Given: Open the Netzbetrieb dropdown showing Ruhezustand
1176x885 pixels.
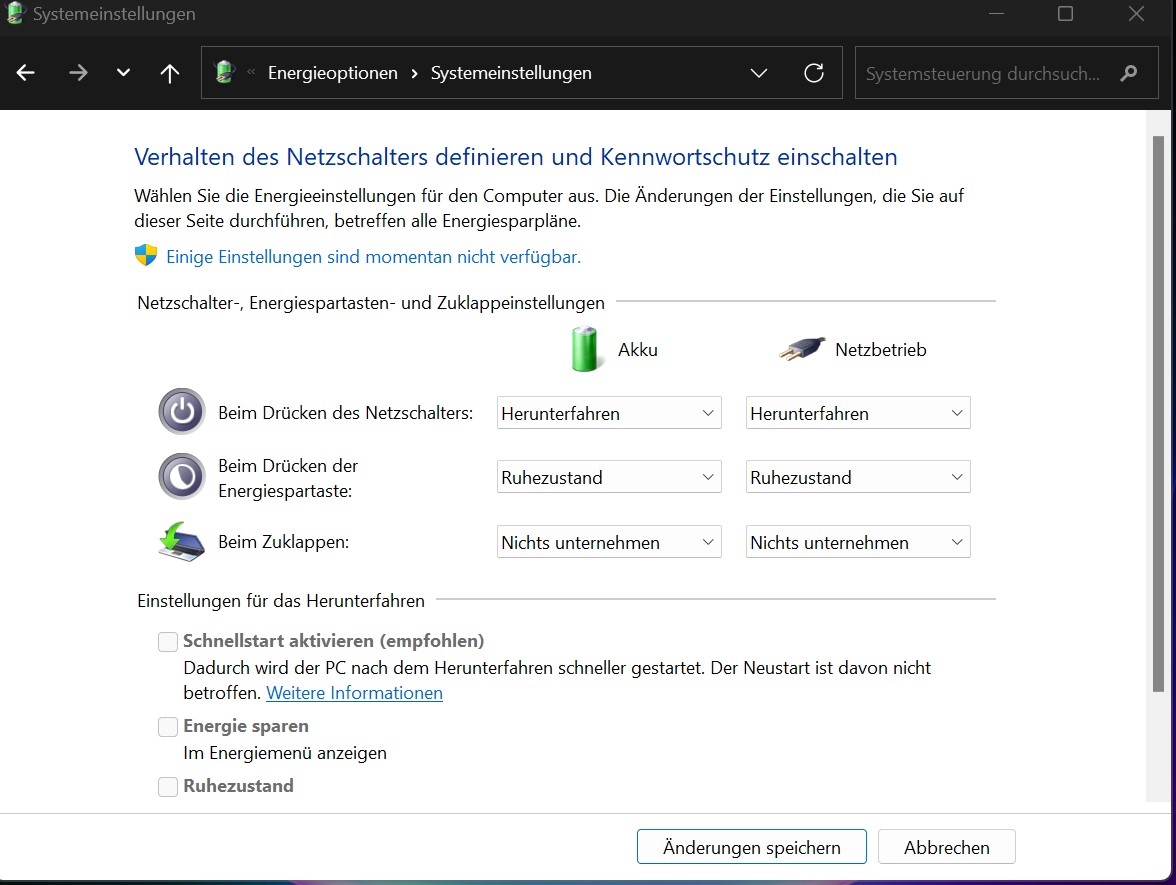Looking at the screenshot, I should coord(857,477).
